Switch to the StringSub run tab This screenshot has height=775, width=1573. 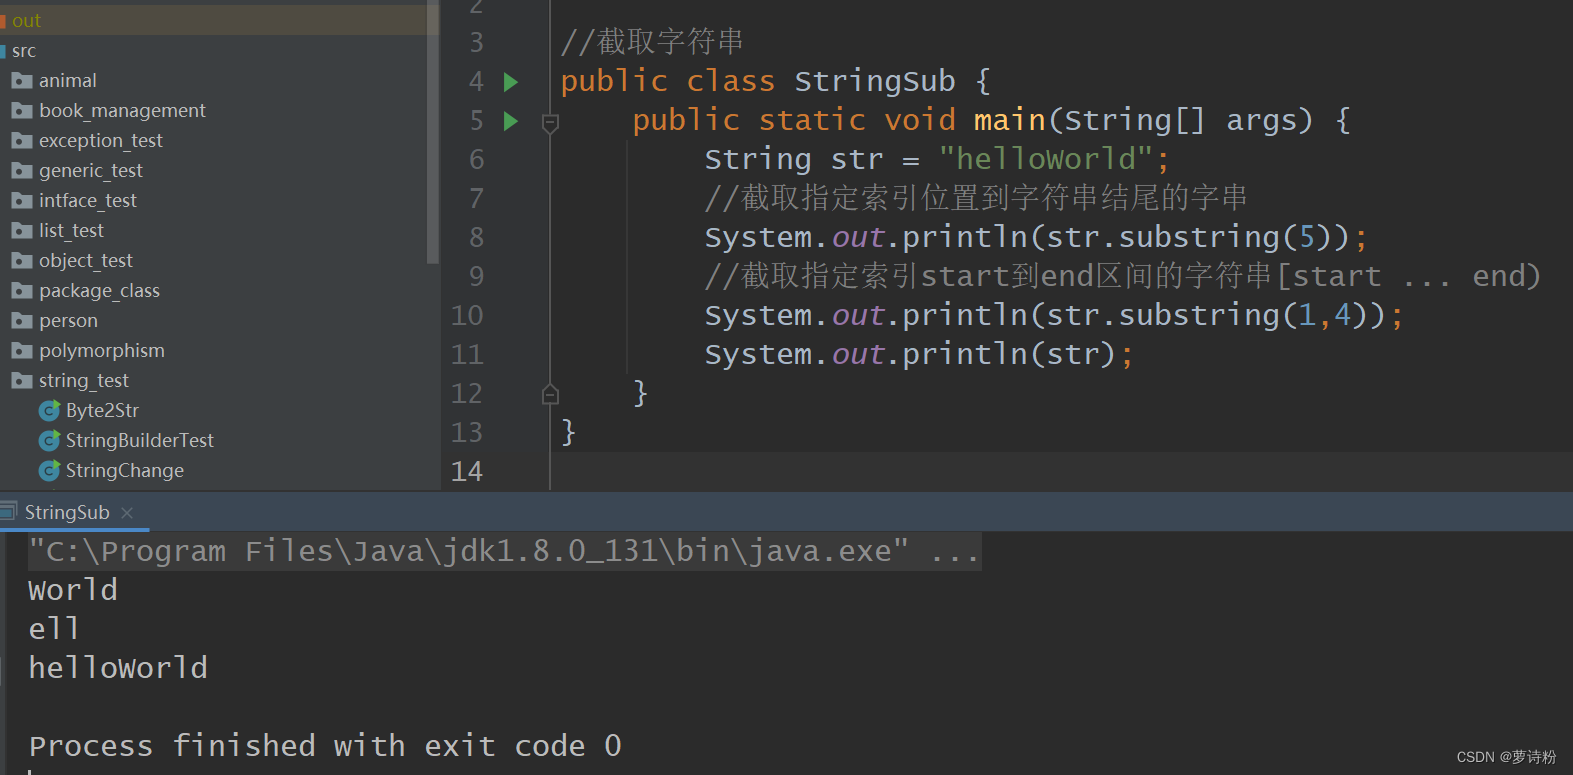point(67,512)
